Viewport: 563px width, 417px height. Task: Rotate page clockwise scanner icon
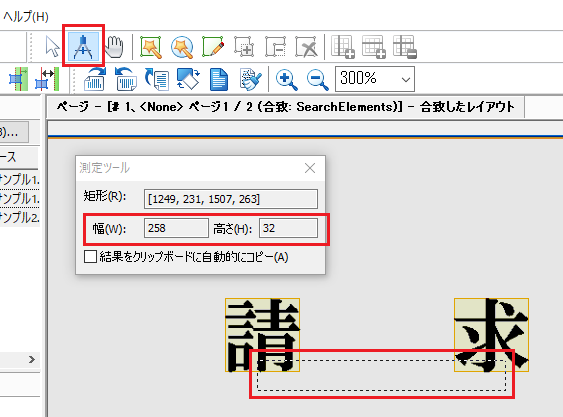pyautogui.click(x=95, y=79)
